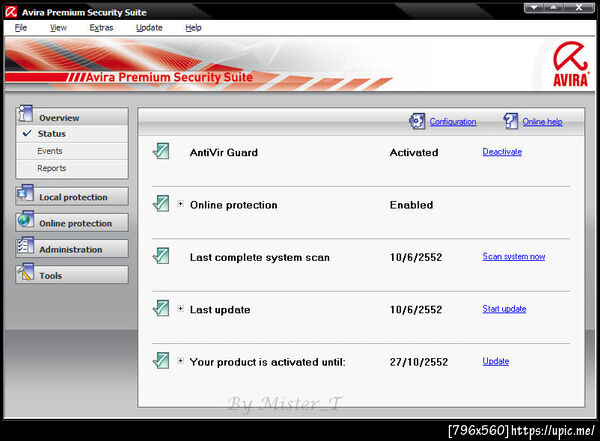
Task: Open the Help menu
Action: [193, 28]
